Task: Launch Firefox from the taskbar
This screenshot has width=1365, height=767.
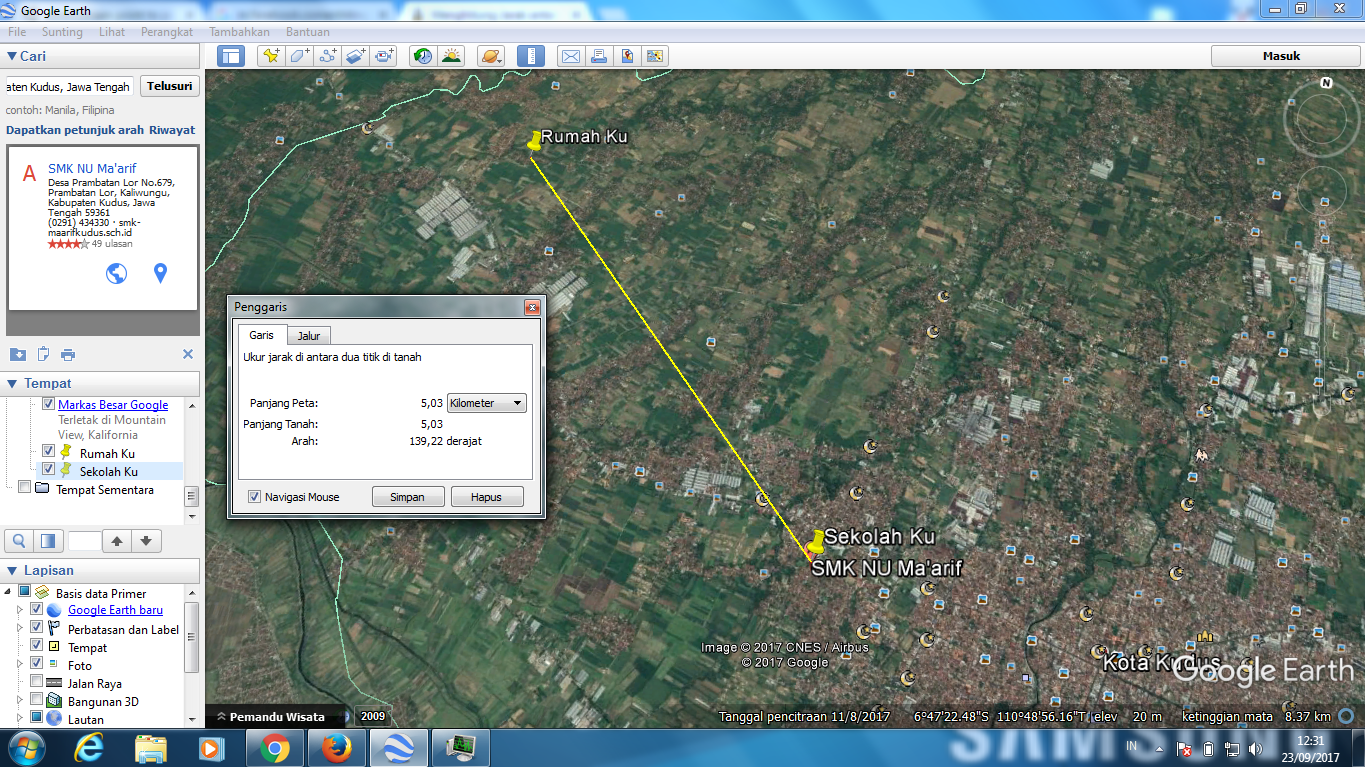Action: [337, 747]
